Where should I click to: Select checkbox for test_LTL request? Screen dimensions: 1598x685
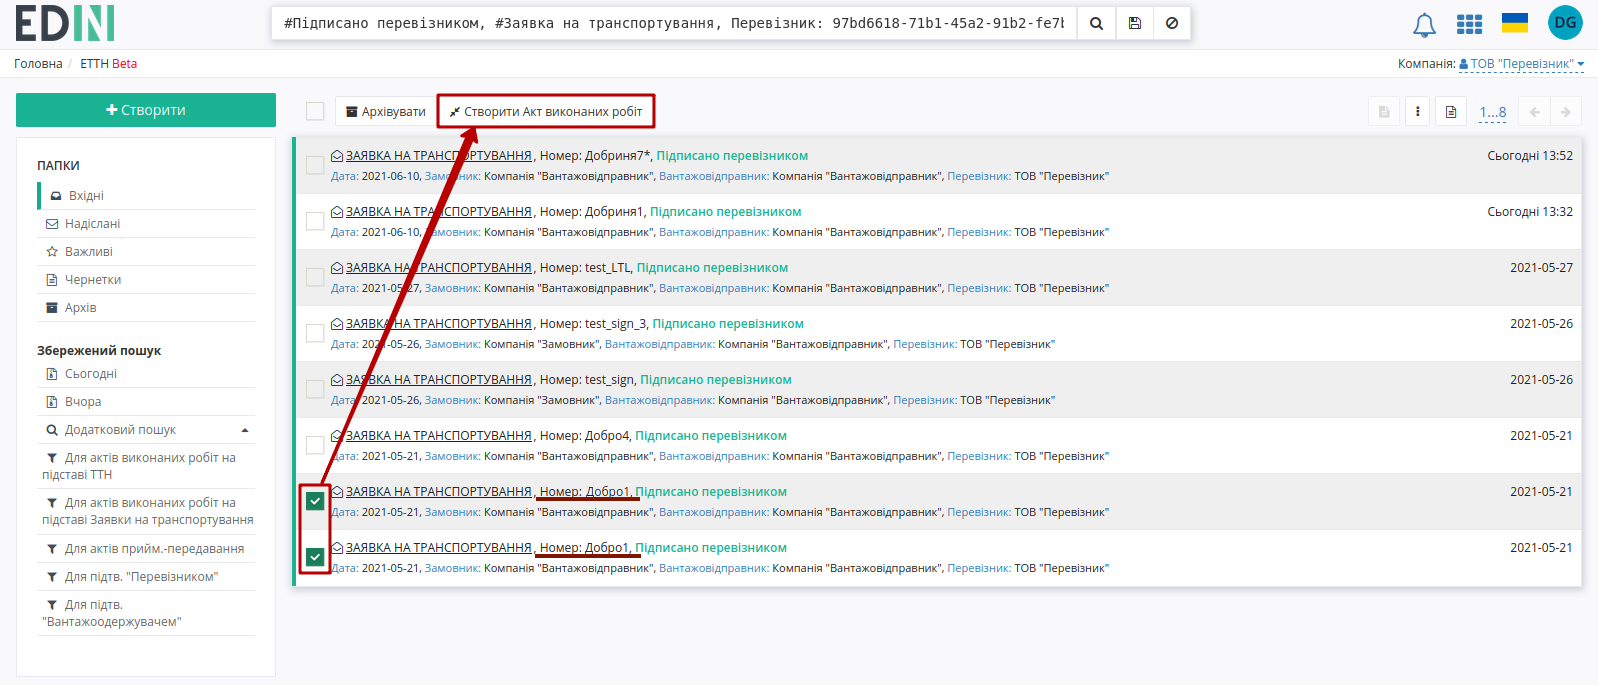coord(315,277)
